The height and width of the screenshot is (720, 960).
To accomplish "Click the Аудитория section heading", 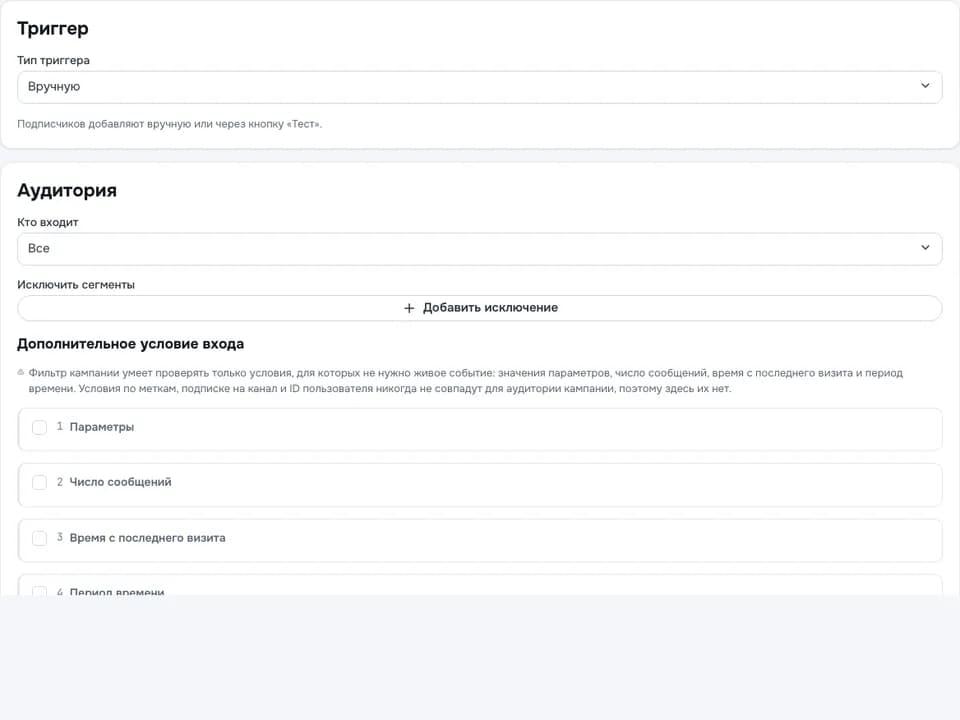I will click(x=67, y=190).
